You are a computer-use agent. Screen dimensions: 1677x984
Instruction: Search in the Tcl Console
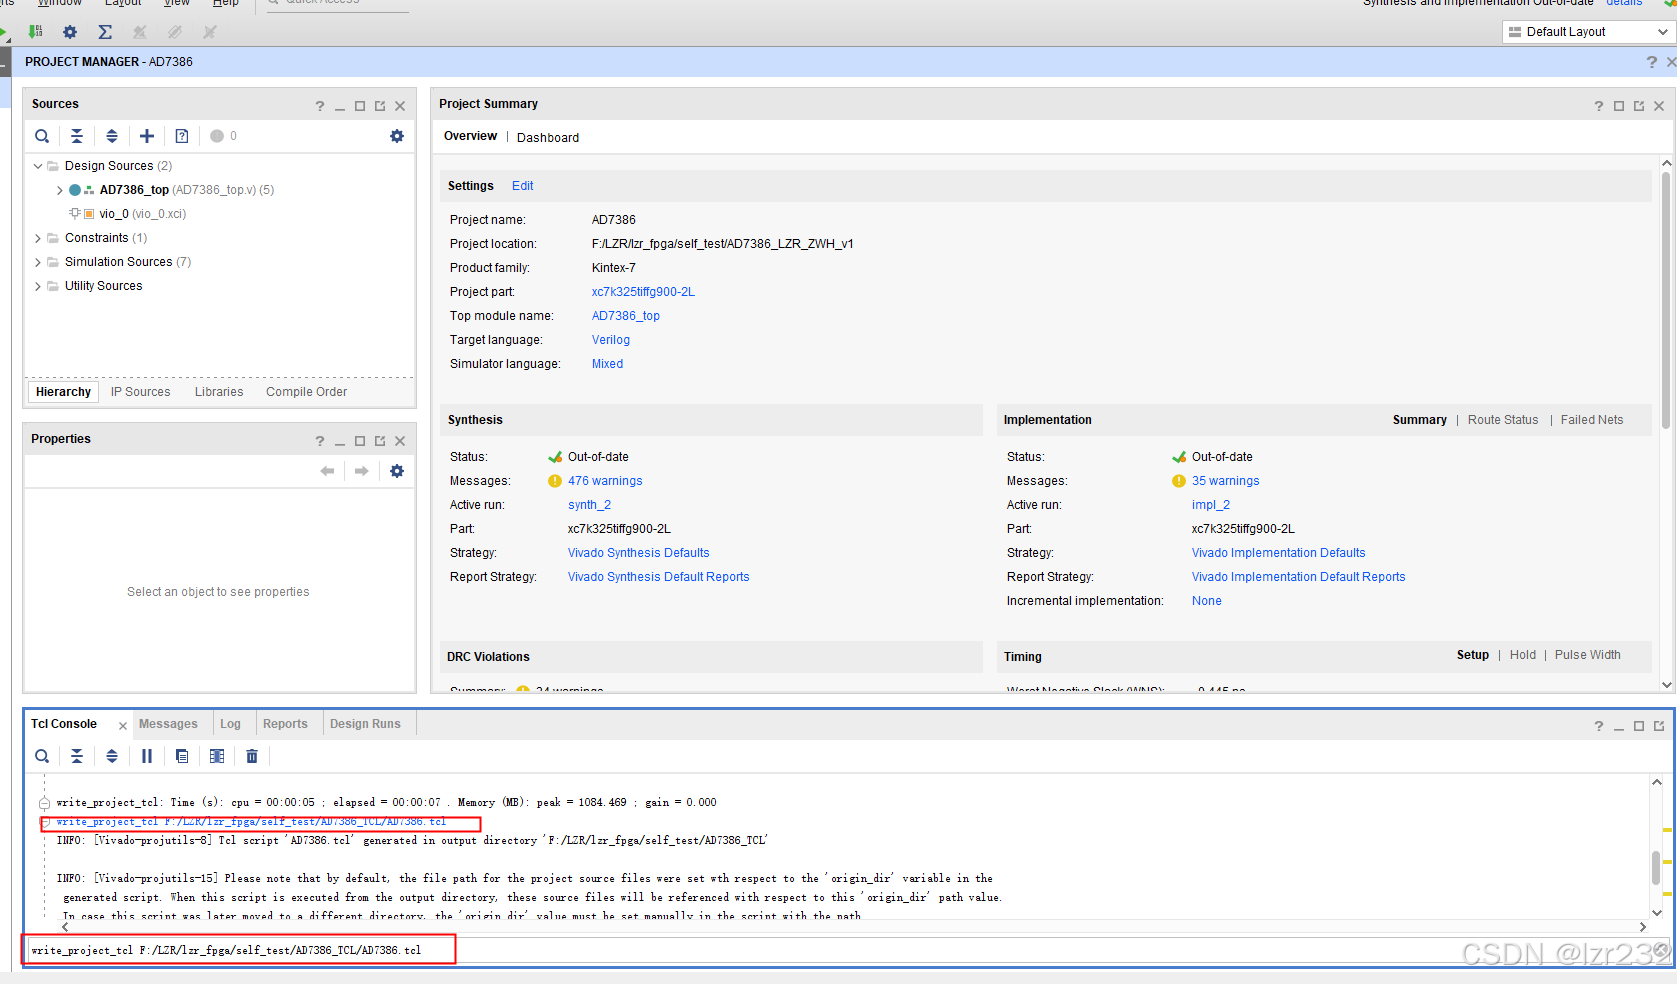[42, 756]
